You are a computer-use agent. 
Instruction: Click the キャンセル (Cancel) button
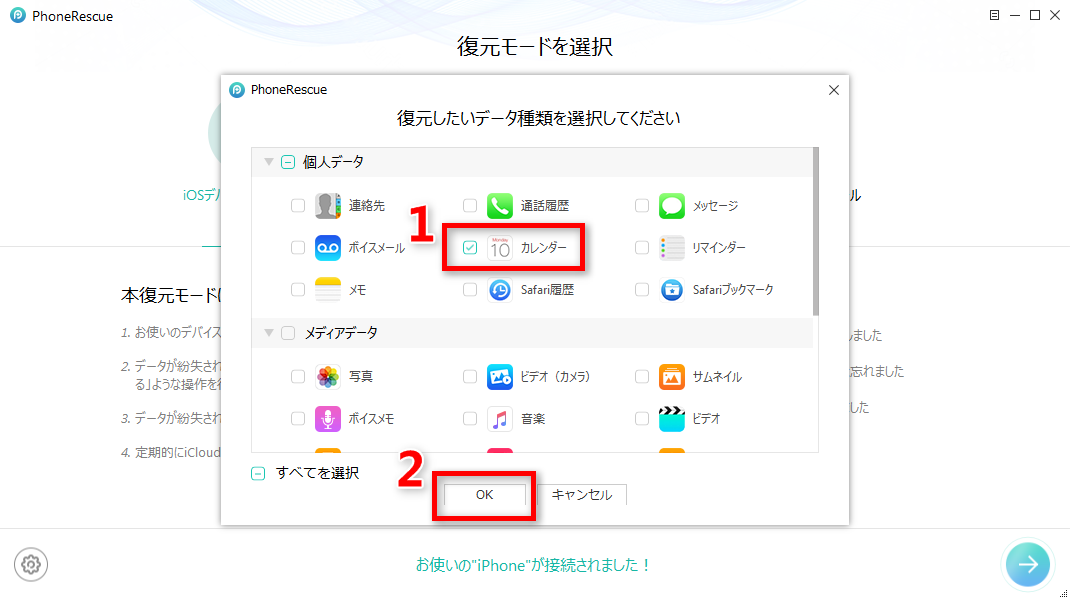pyautogui.click(x=581, y=495)
